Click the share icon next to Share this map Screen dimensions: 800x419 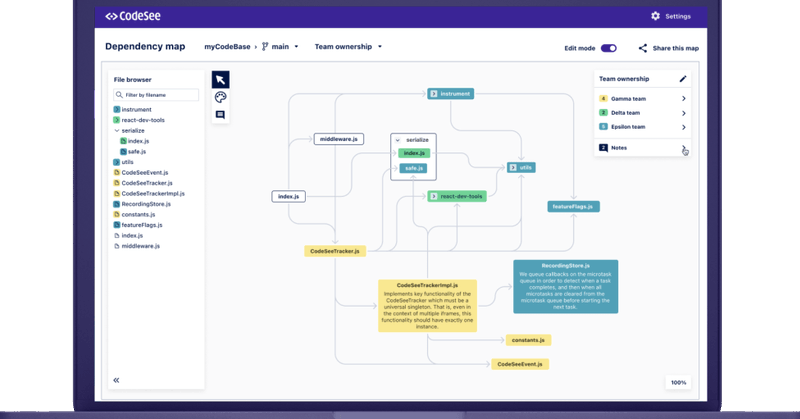point(643,48)
